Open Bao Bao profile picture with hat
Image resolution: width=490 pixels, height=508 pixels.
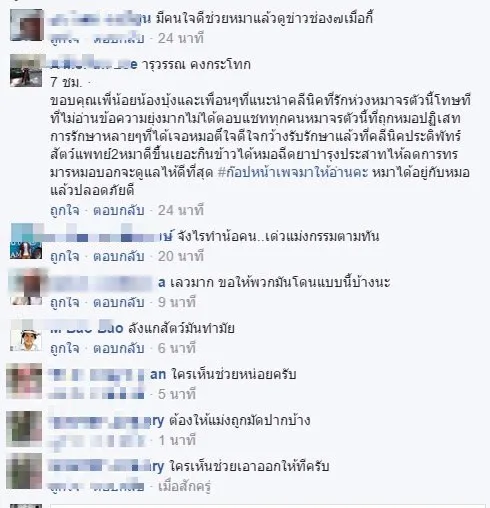(26, 336)
